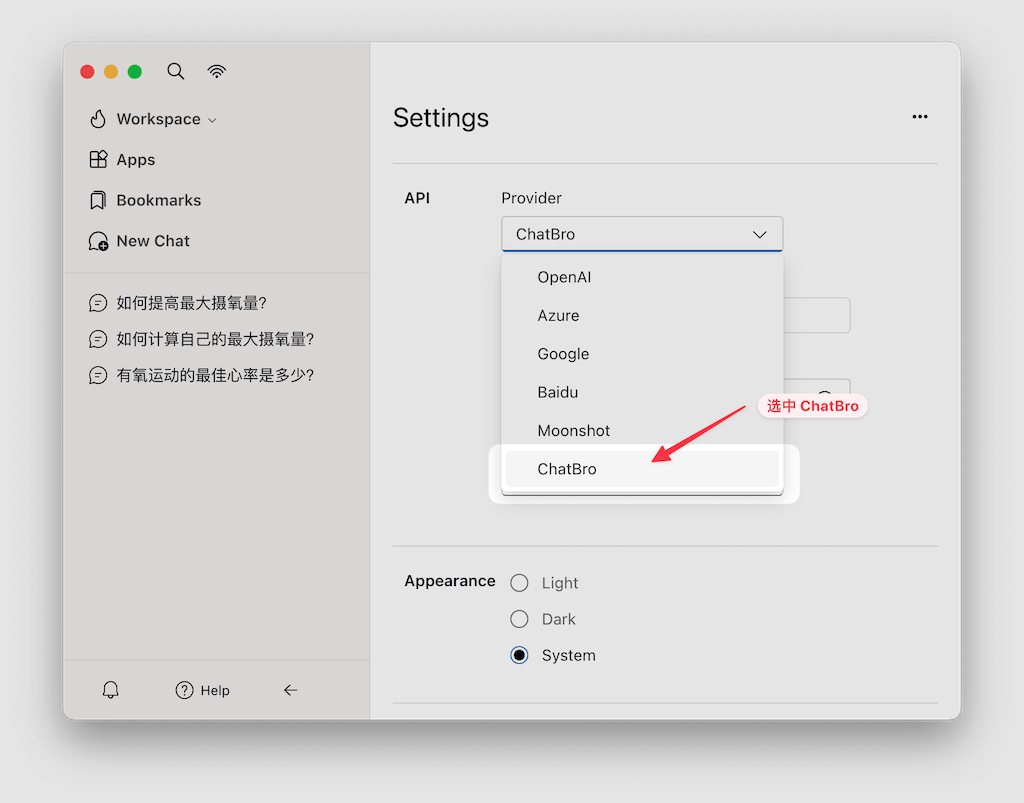Select the Light appearance radio button
Image resolution: width=1024 pixels, height=803 pixels.
519,582
